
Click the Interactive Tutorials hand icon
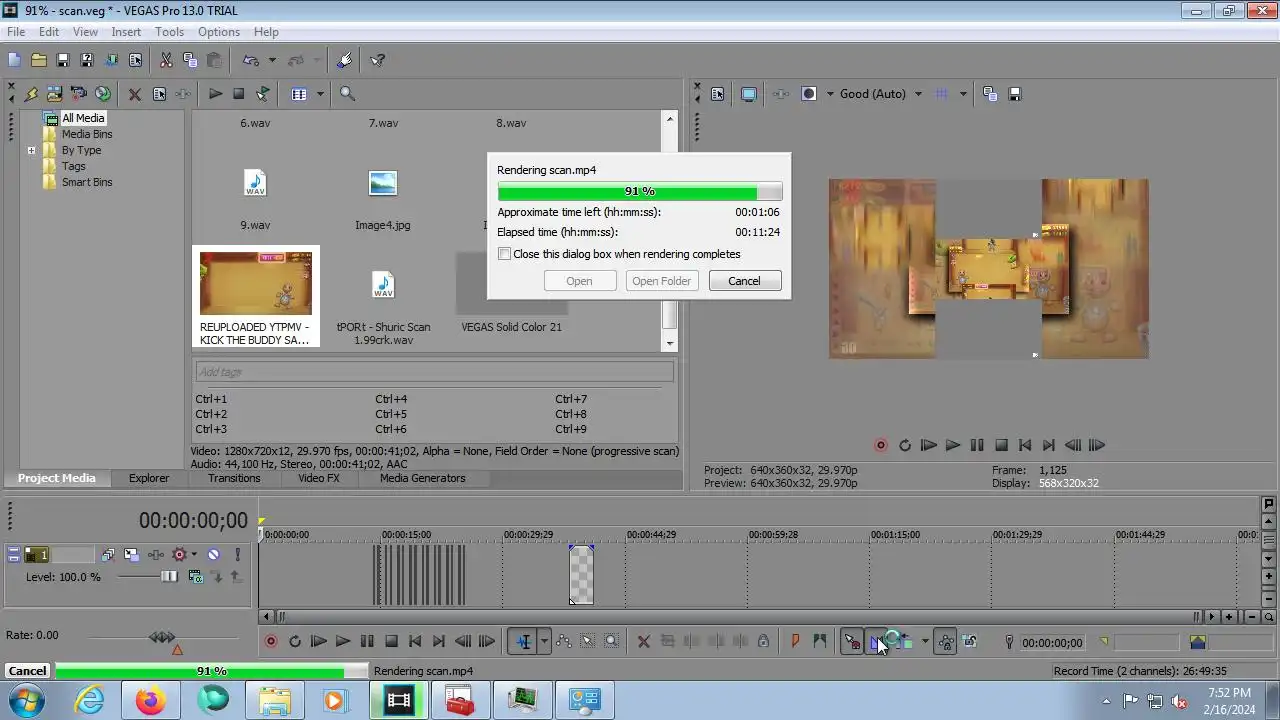coord(345,60)
